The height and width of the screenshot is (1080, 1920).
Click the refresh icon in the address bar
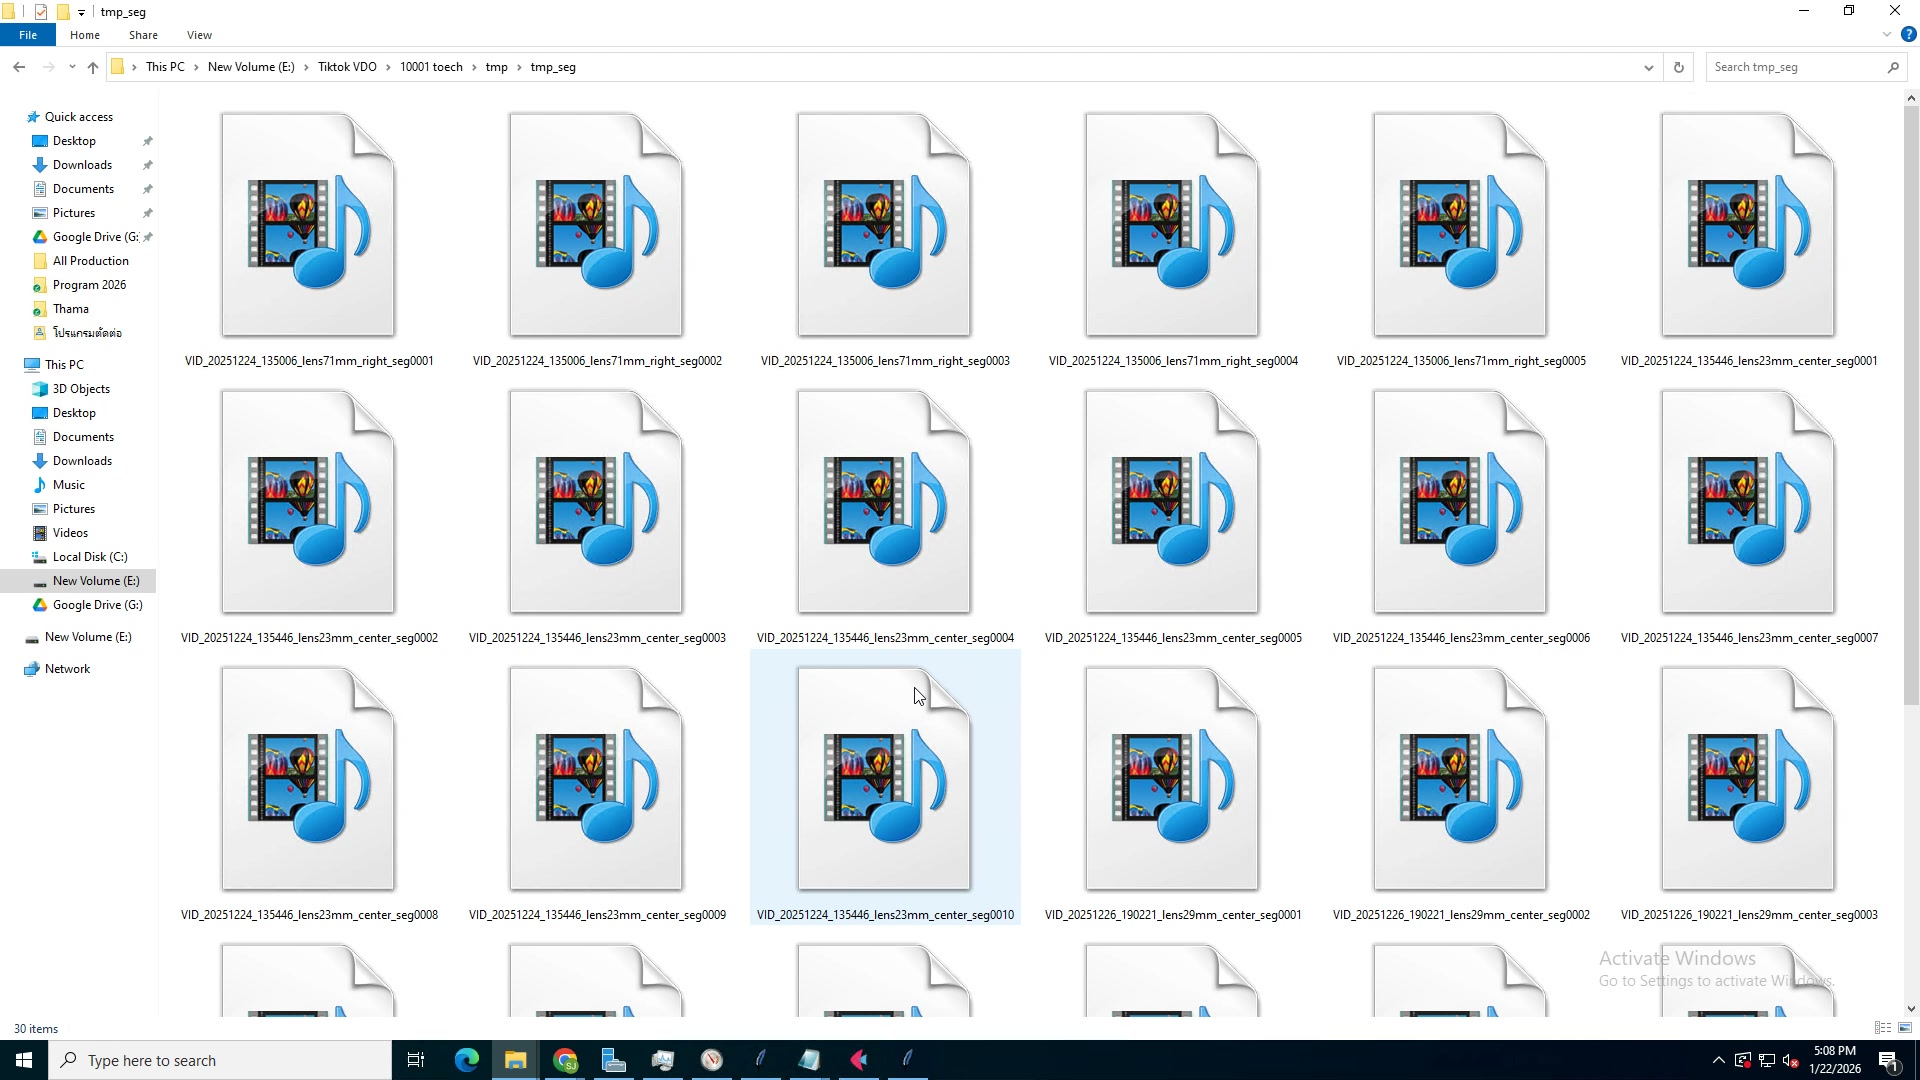(x=1679, y=66)
